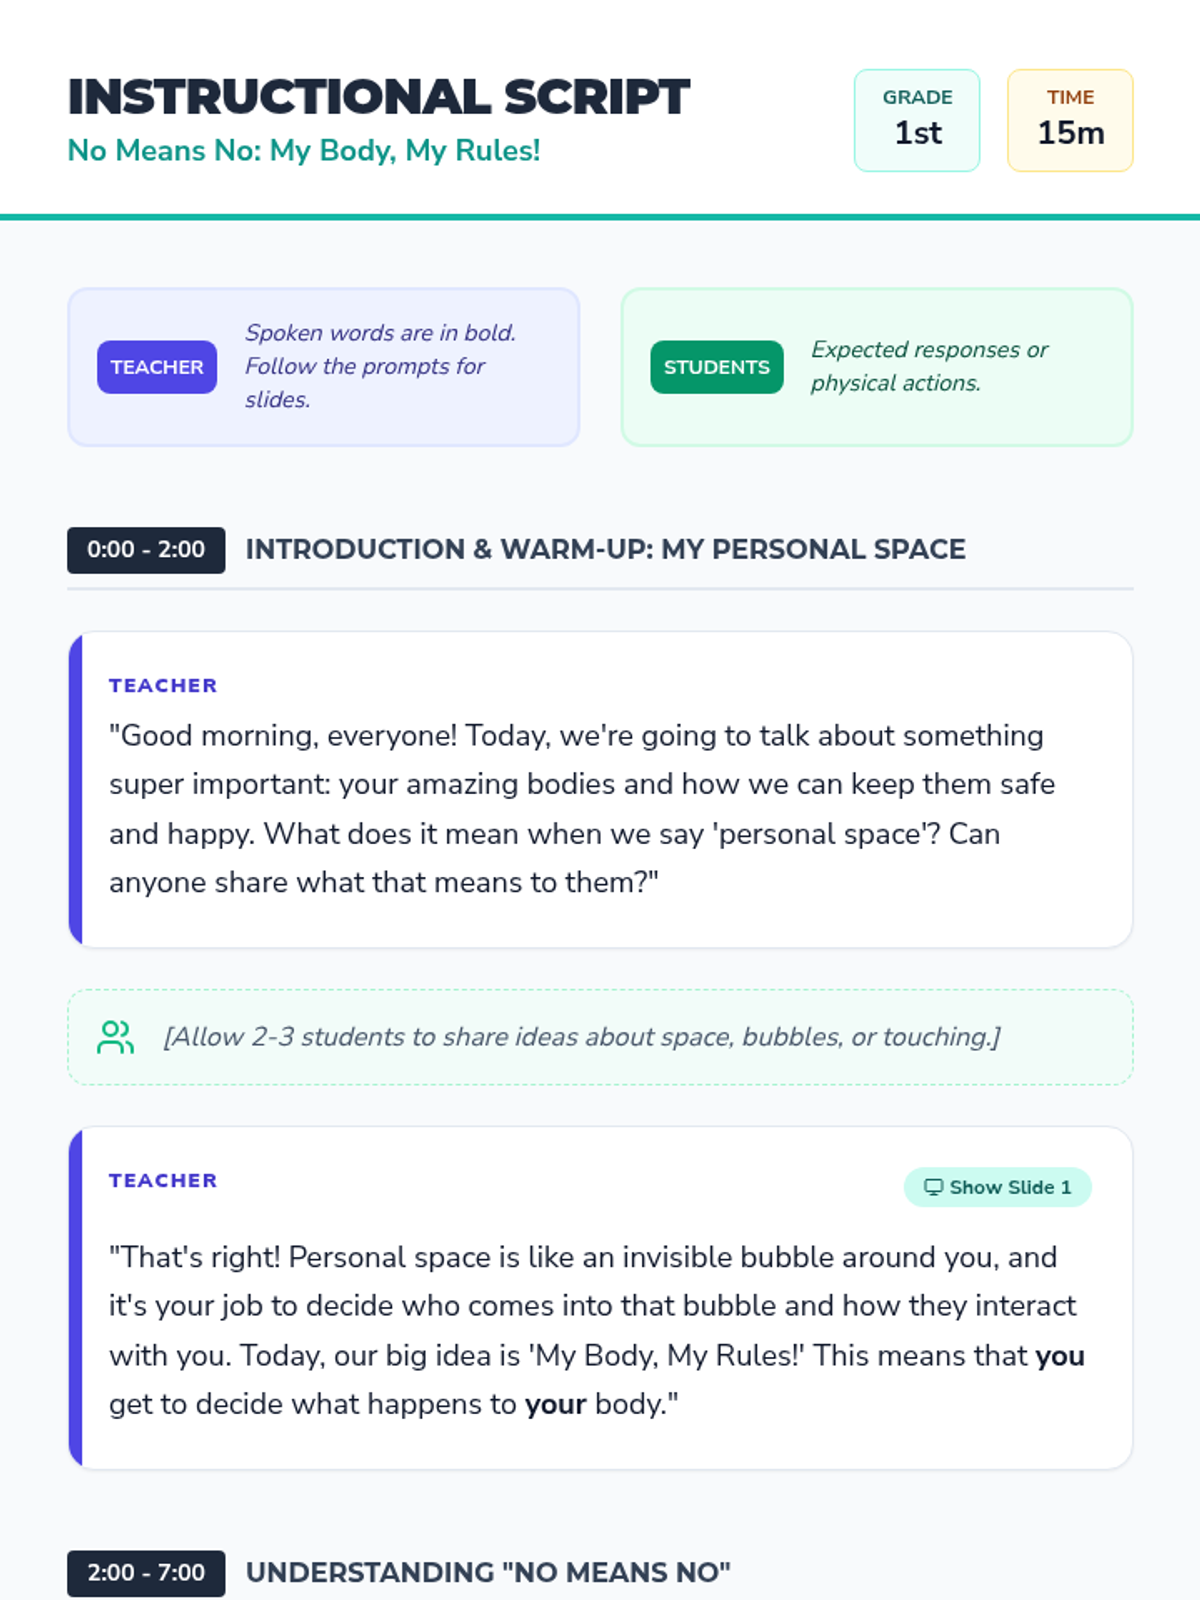This screenshot has height=1600, width=1200.
Task: Click the Introduction & Warm-Up section heading
Action: [x=606, y=549]
